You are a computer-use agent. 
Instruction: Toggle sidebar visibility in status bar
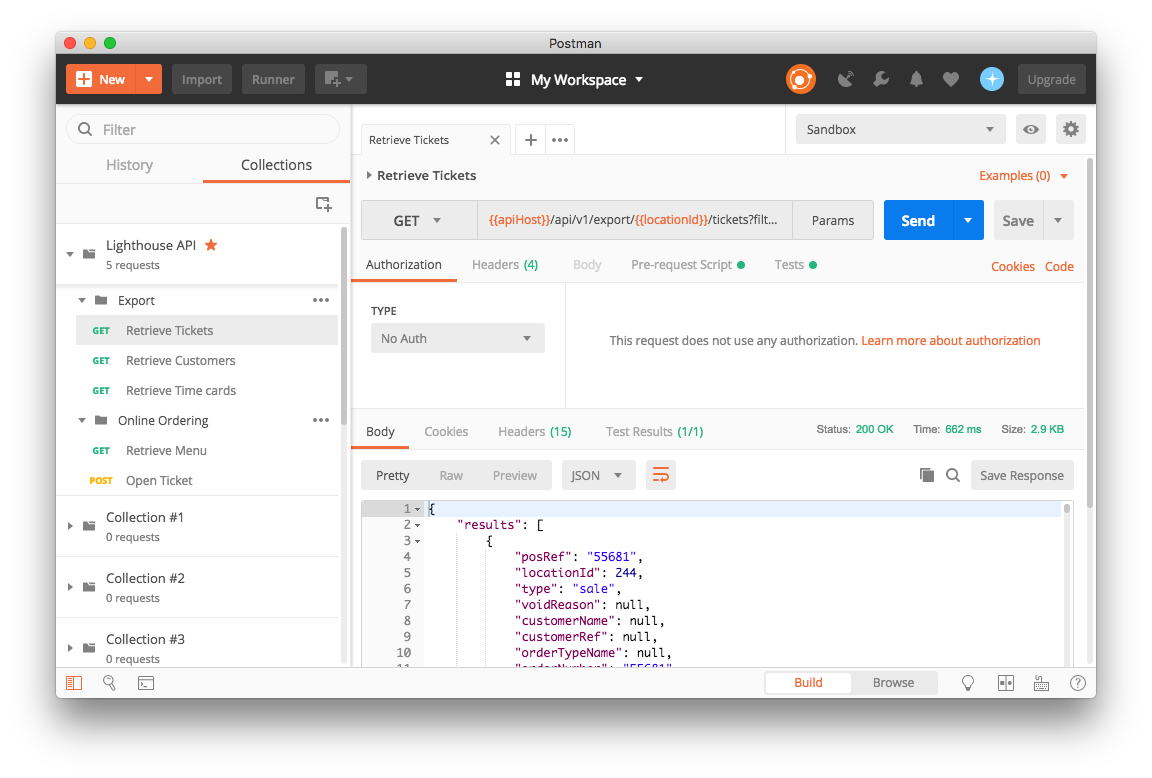tap(74, 683)
